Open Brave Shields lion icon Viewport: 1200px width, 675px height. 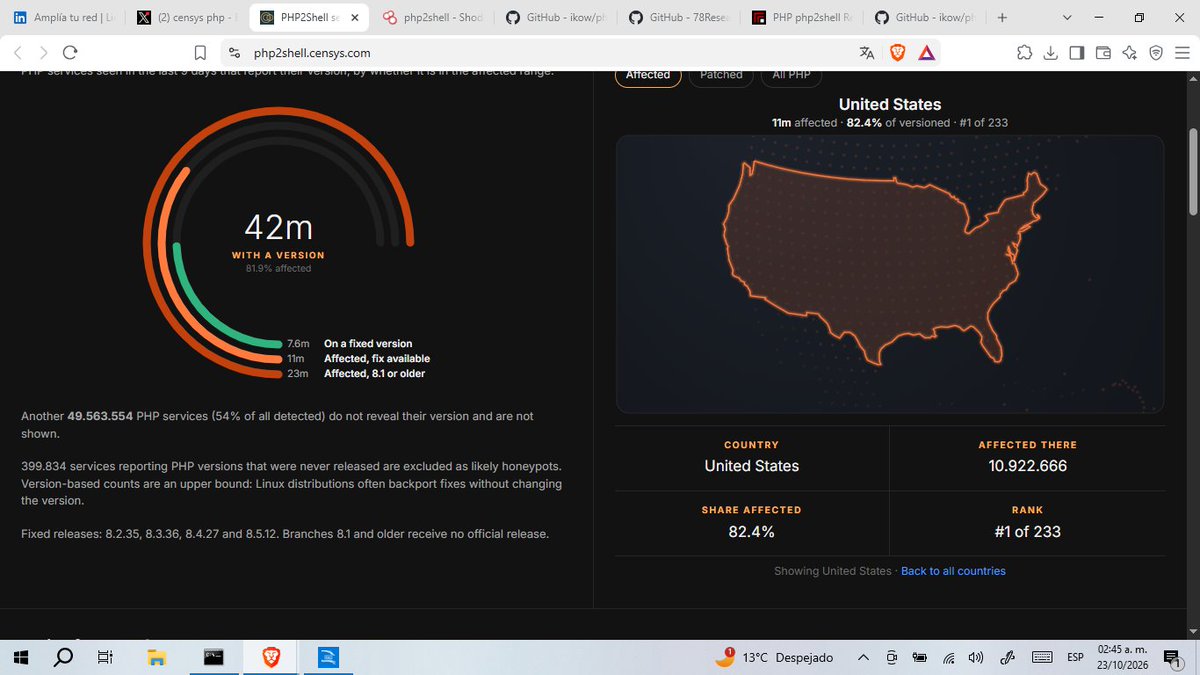tap(897, 53)
